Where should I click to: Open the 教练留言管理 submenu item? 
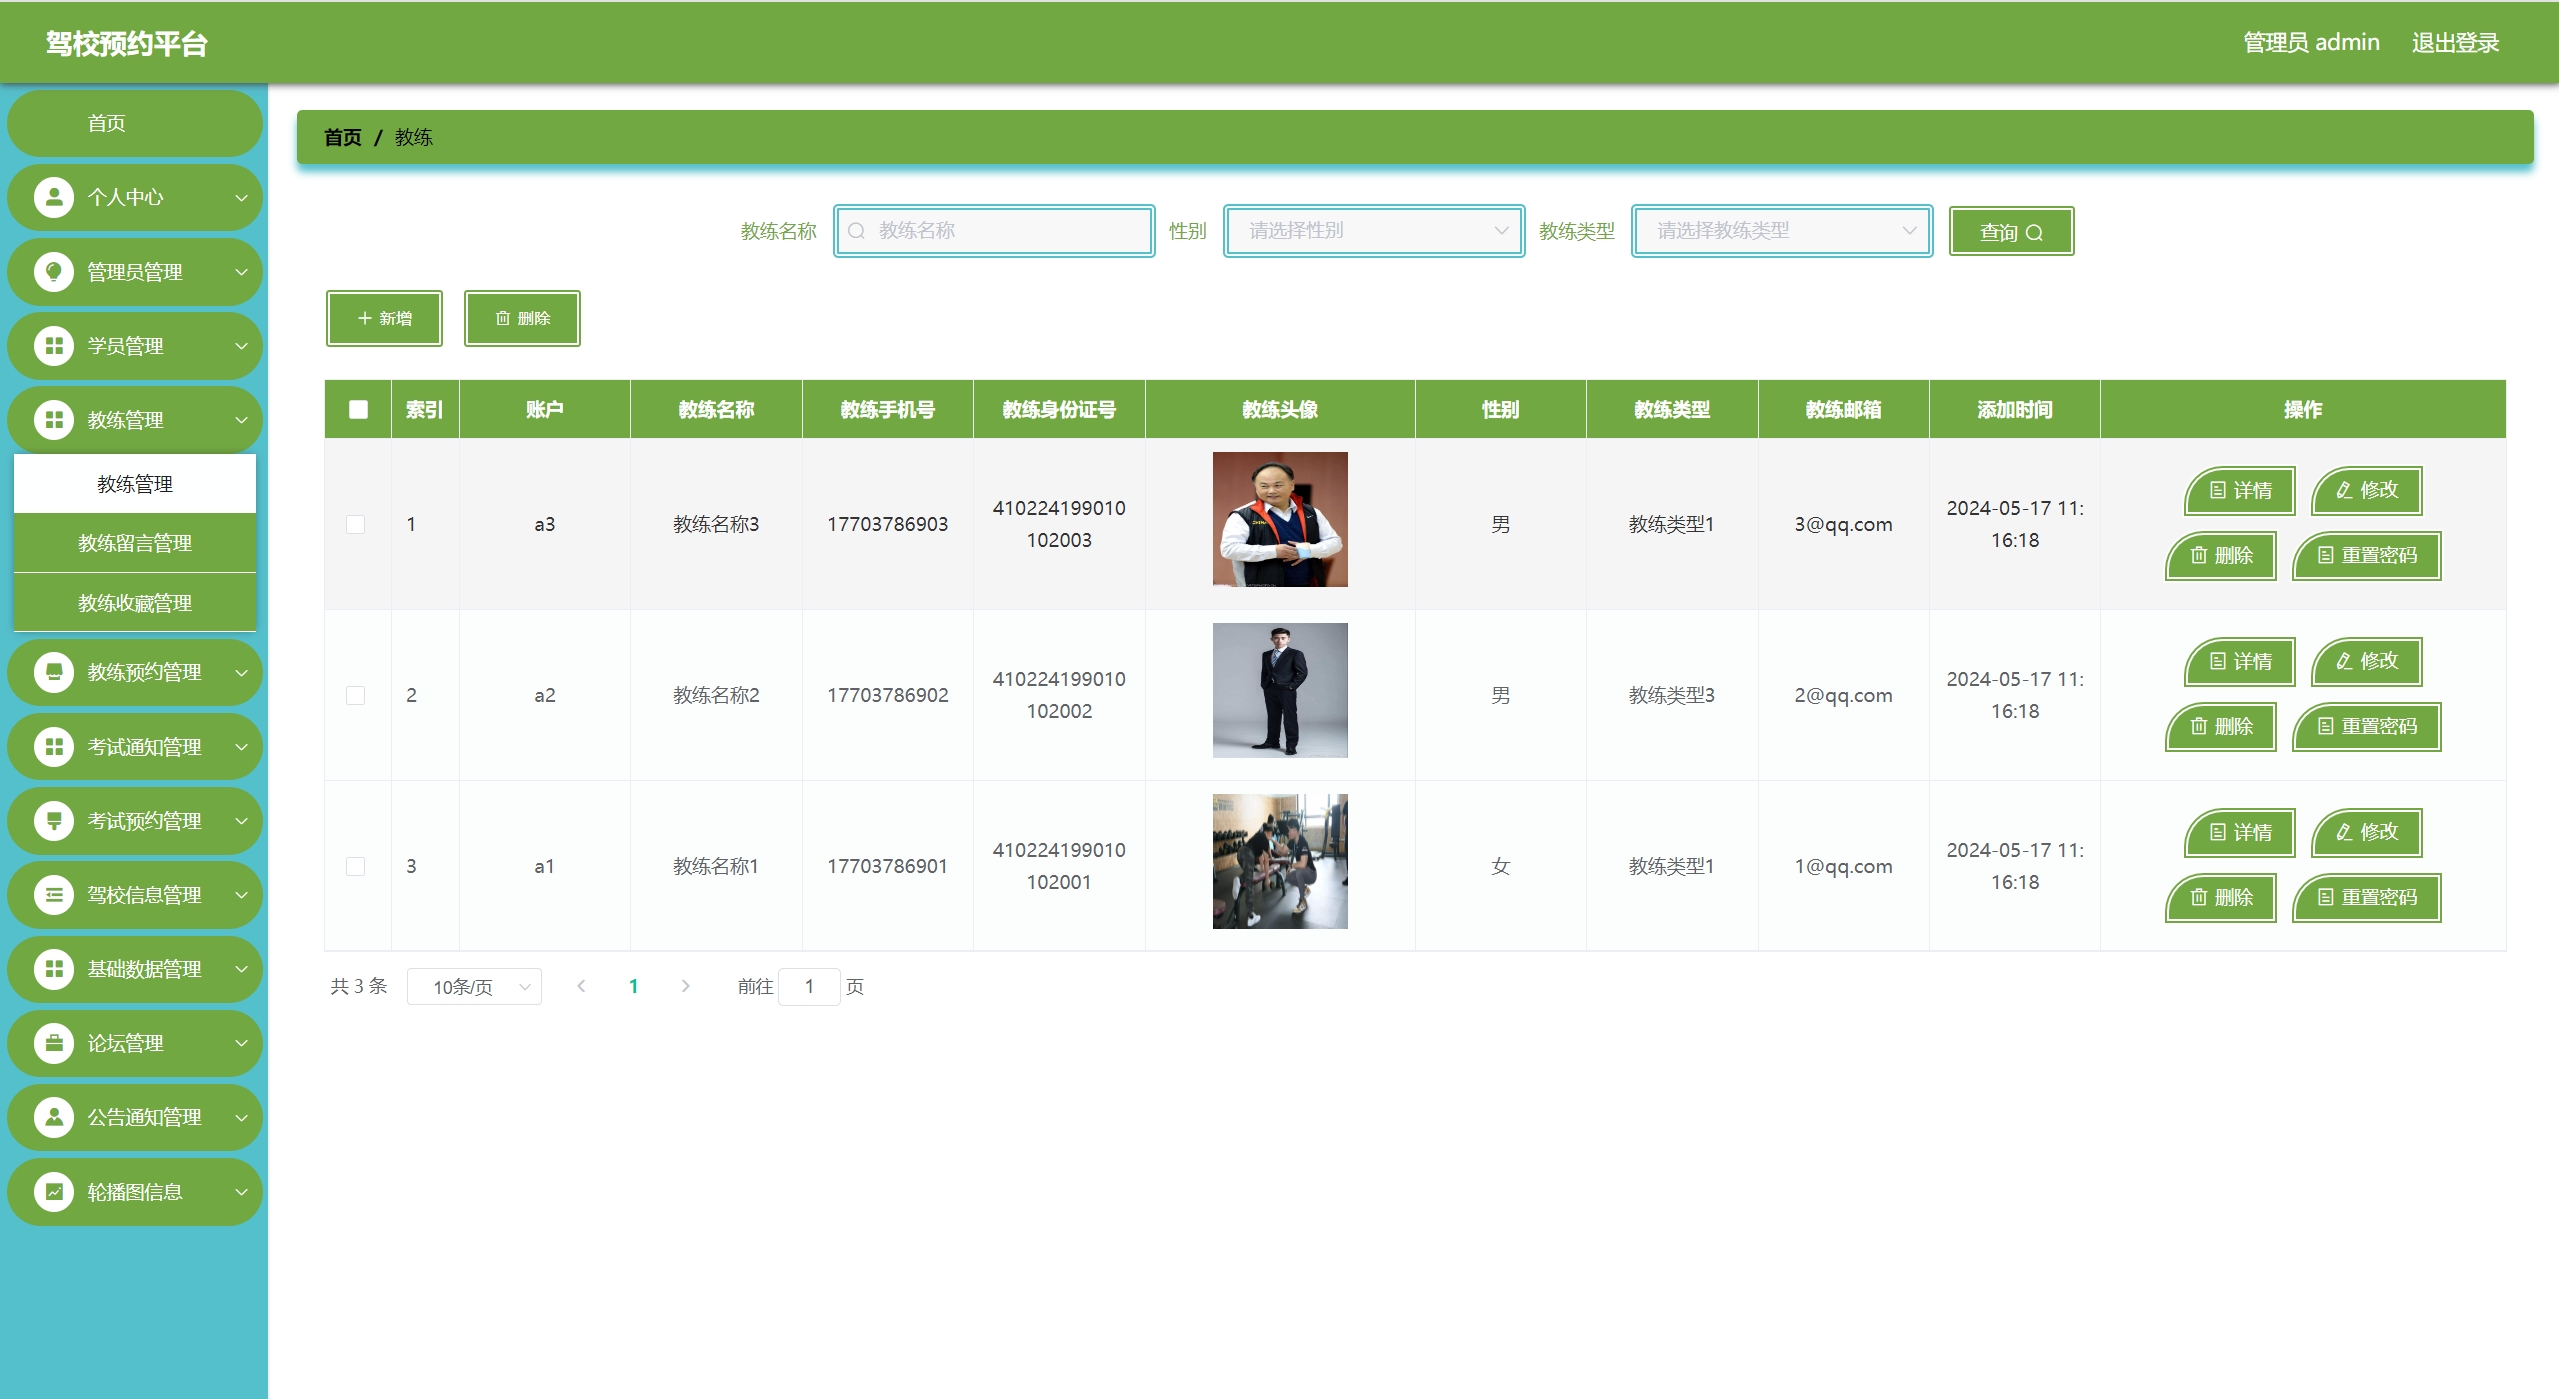pyautogui.click(x=135, y=543)
